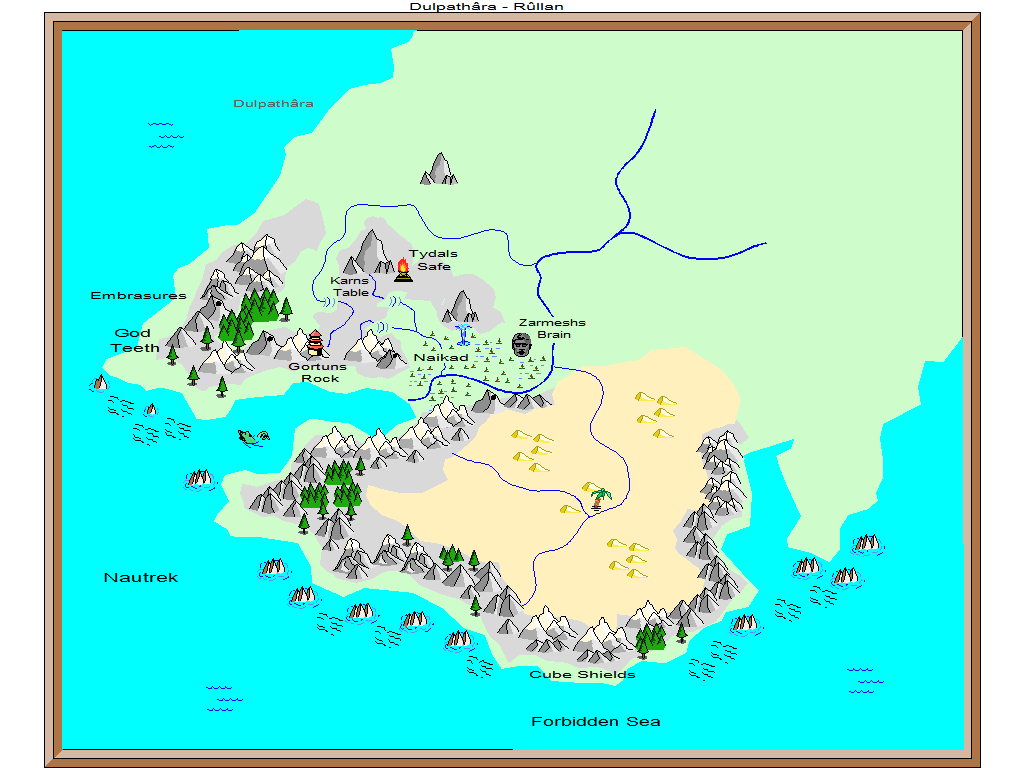Click the blue fountain above Naikad

[x=463, y=334]
